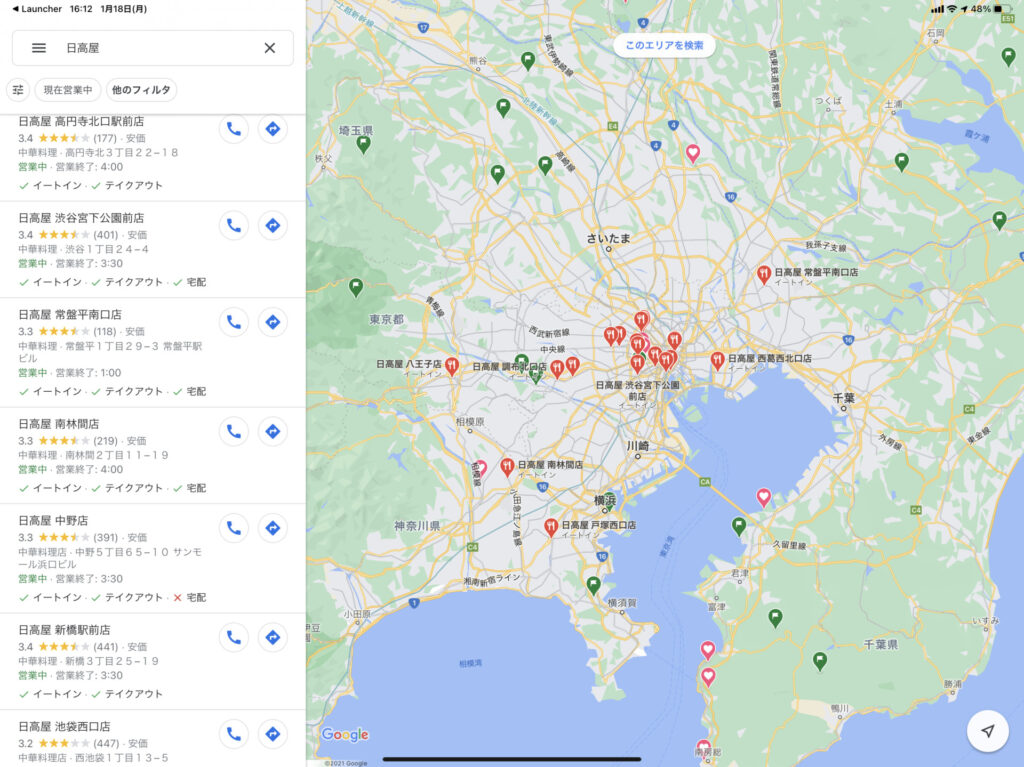Select the 南林間店 result title in list
Screen dimensions: 1024x767
[59, 424]
